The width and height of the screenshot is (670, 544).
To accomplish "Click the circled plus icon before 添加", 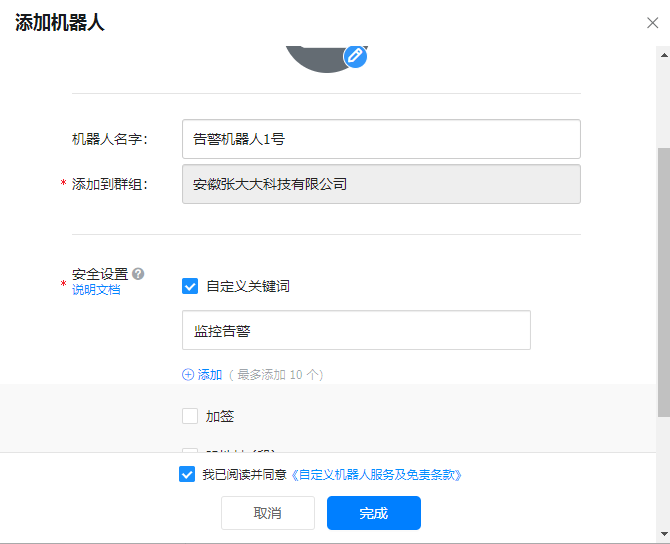I will (x=188, y=375).
